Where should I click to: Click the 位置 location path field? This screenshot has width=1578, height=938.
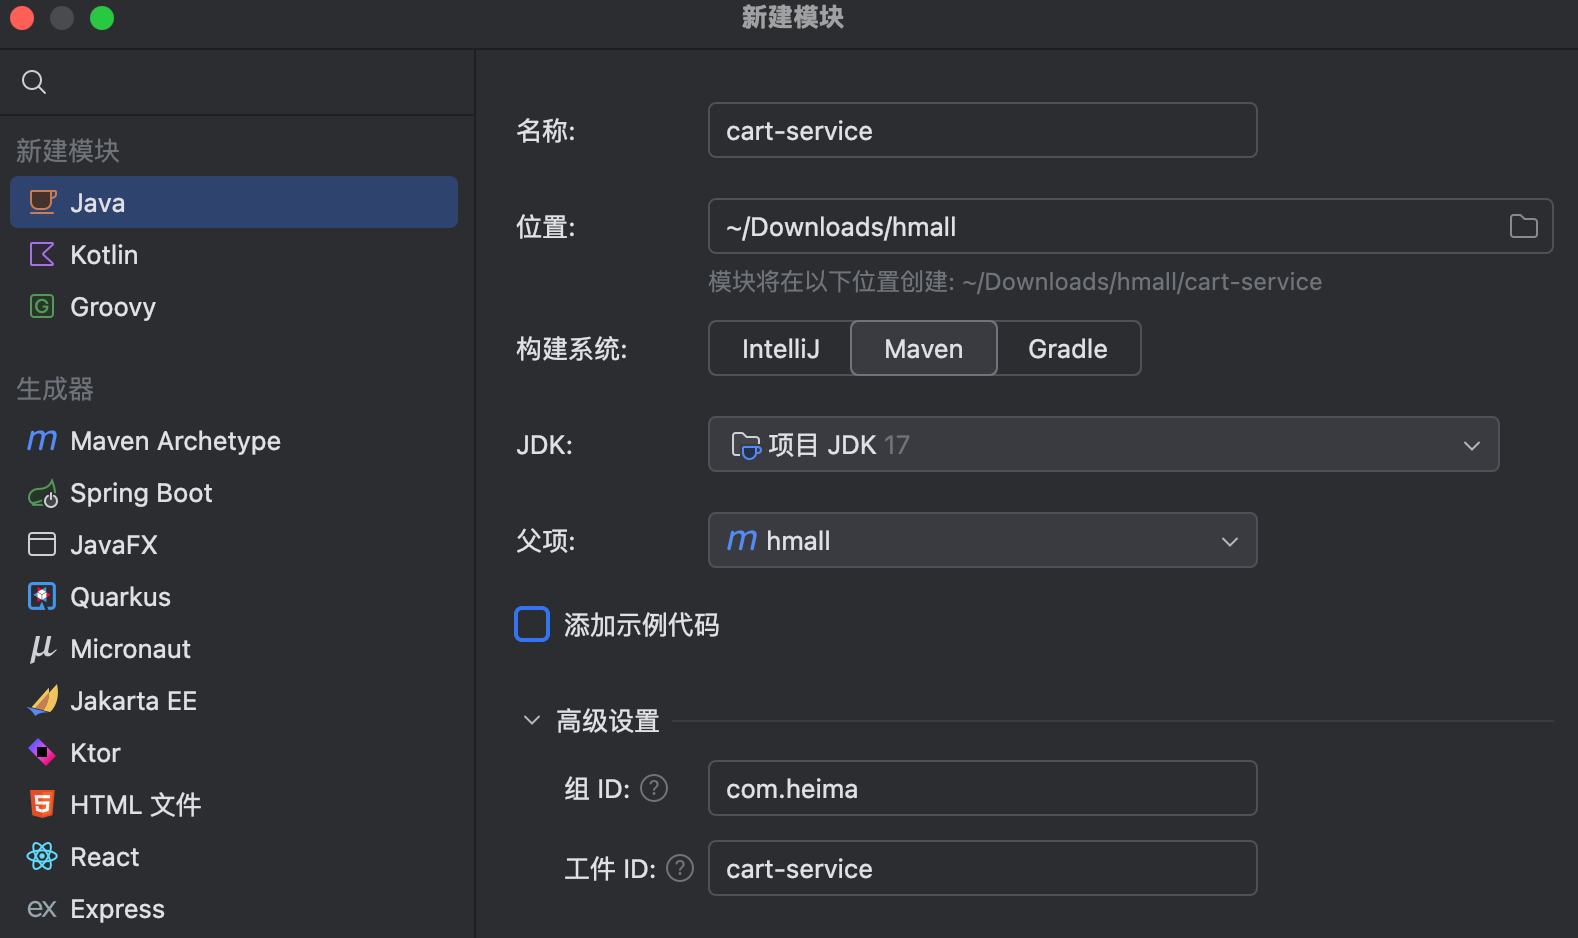1130,226
